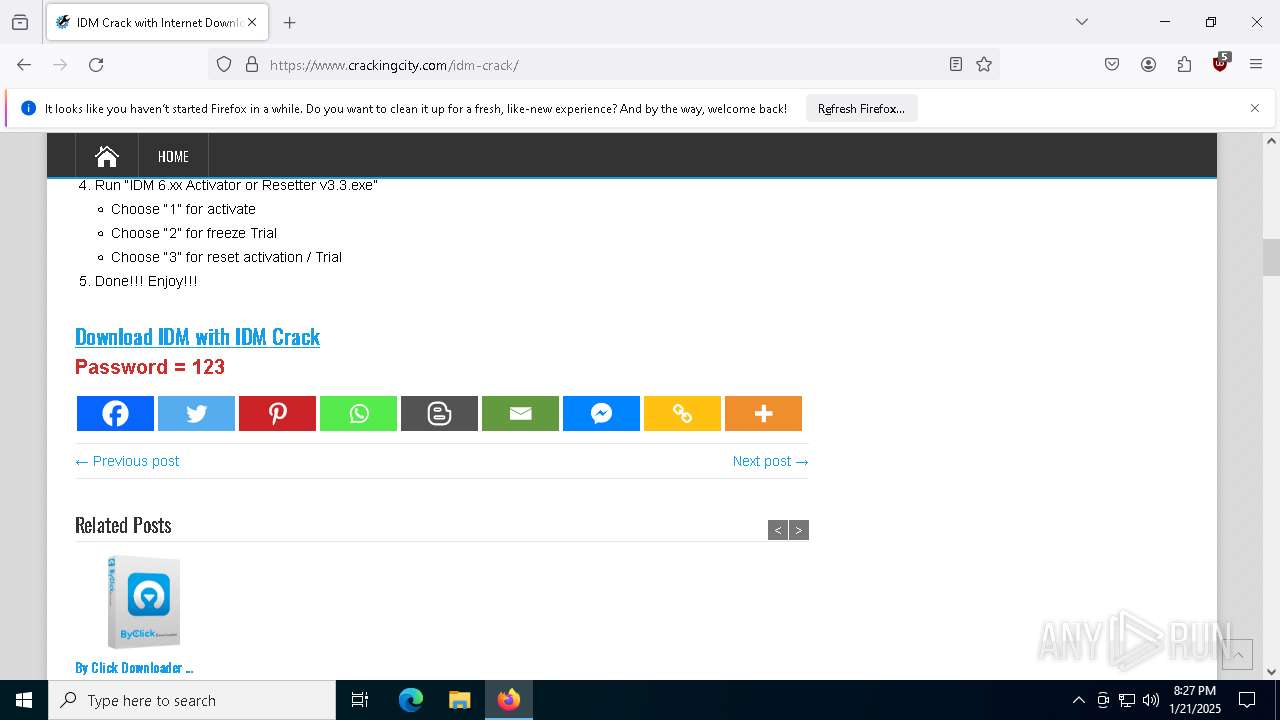Open the uBlock Origin extension
The height and width of the screenshot is (720, 1280).
(1220, 64)
